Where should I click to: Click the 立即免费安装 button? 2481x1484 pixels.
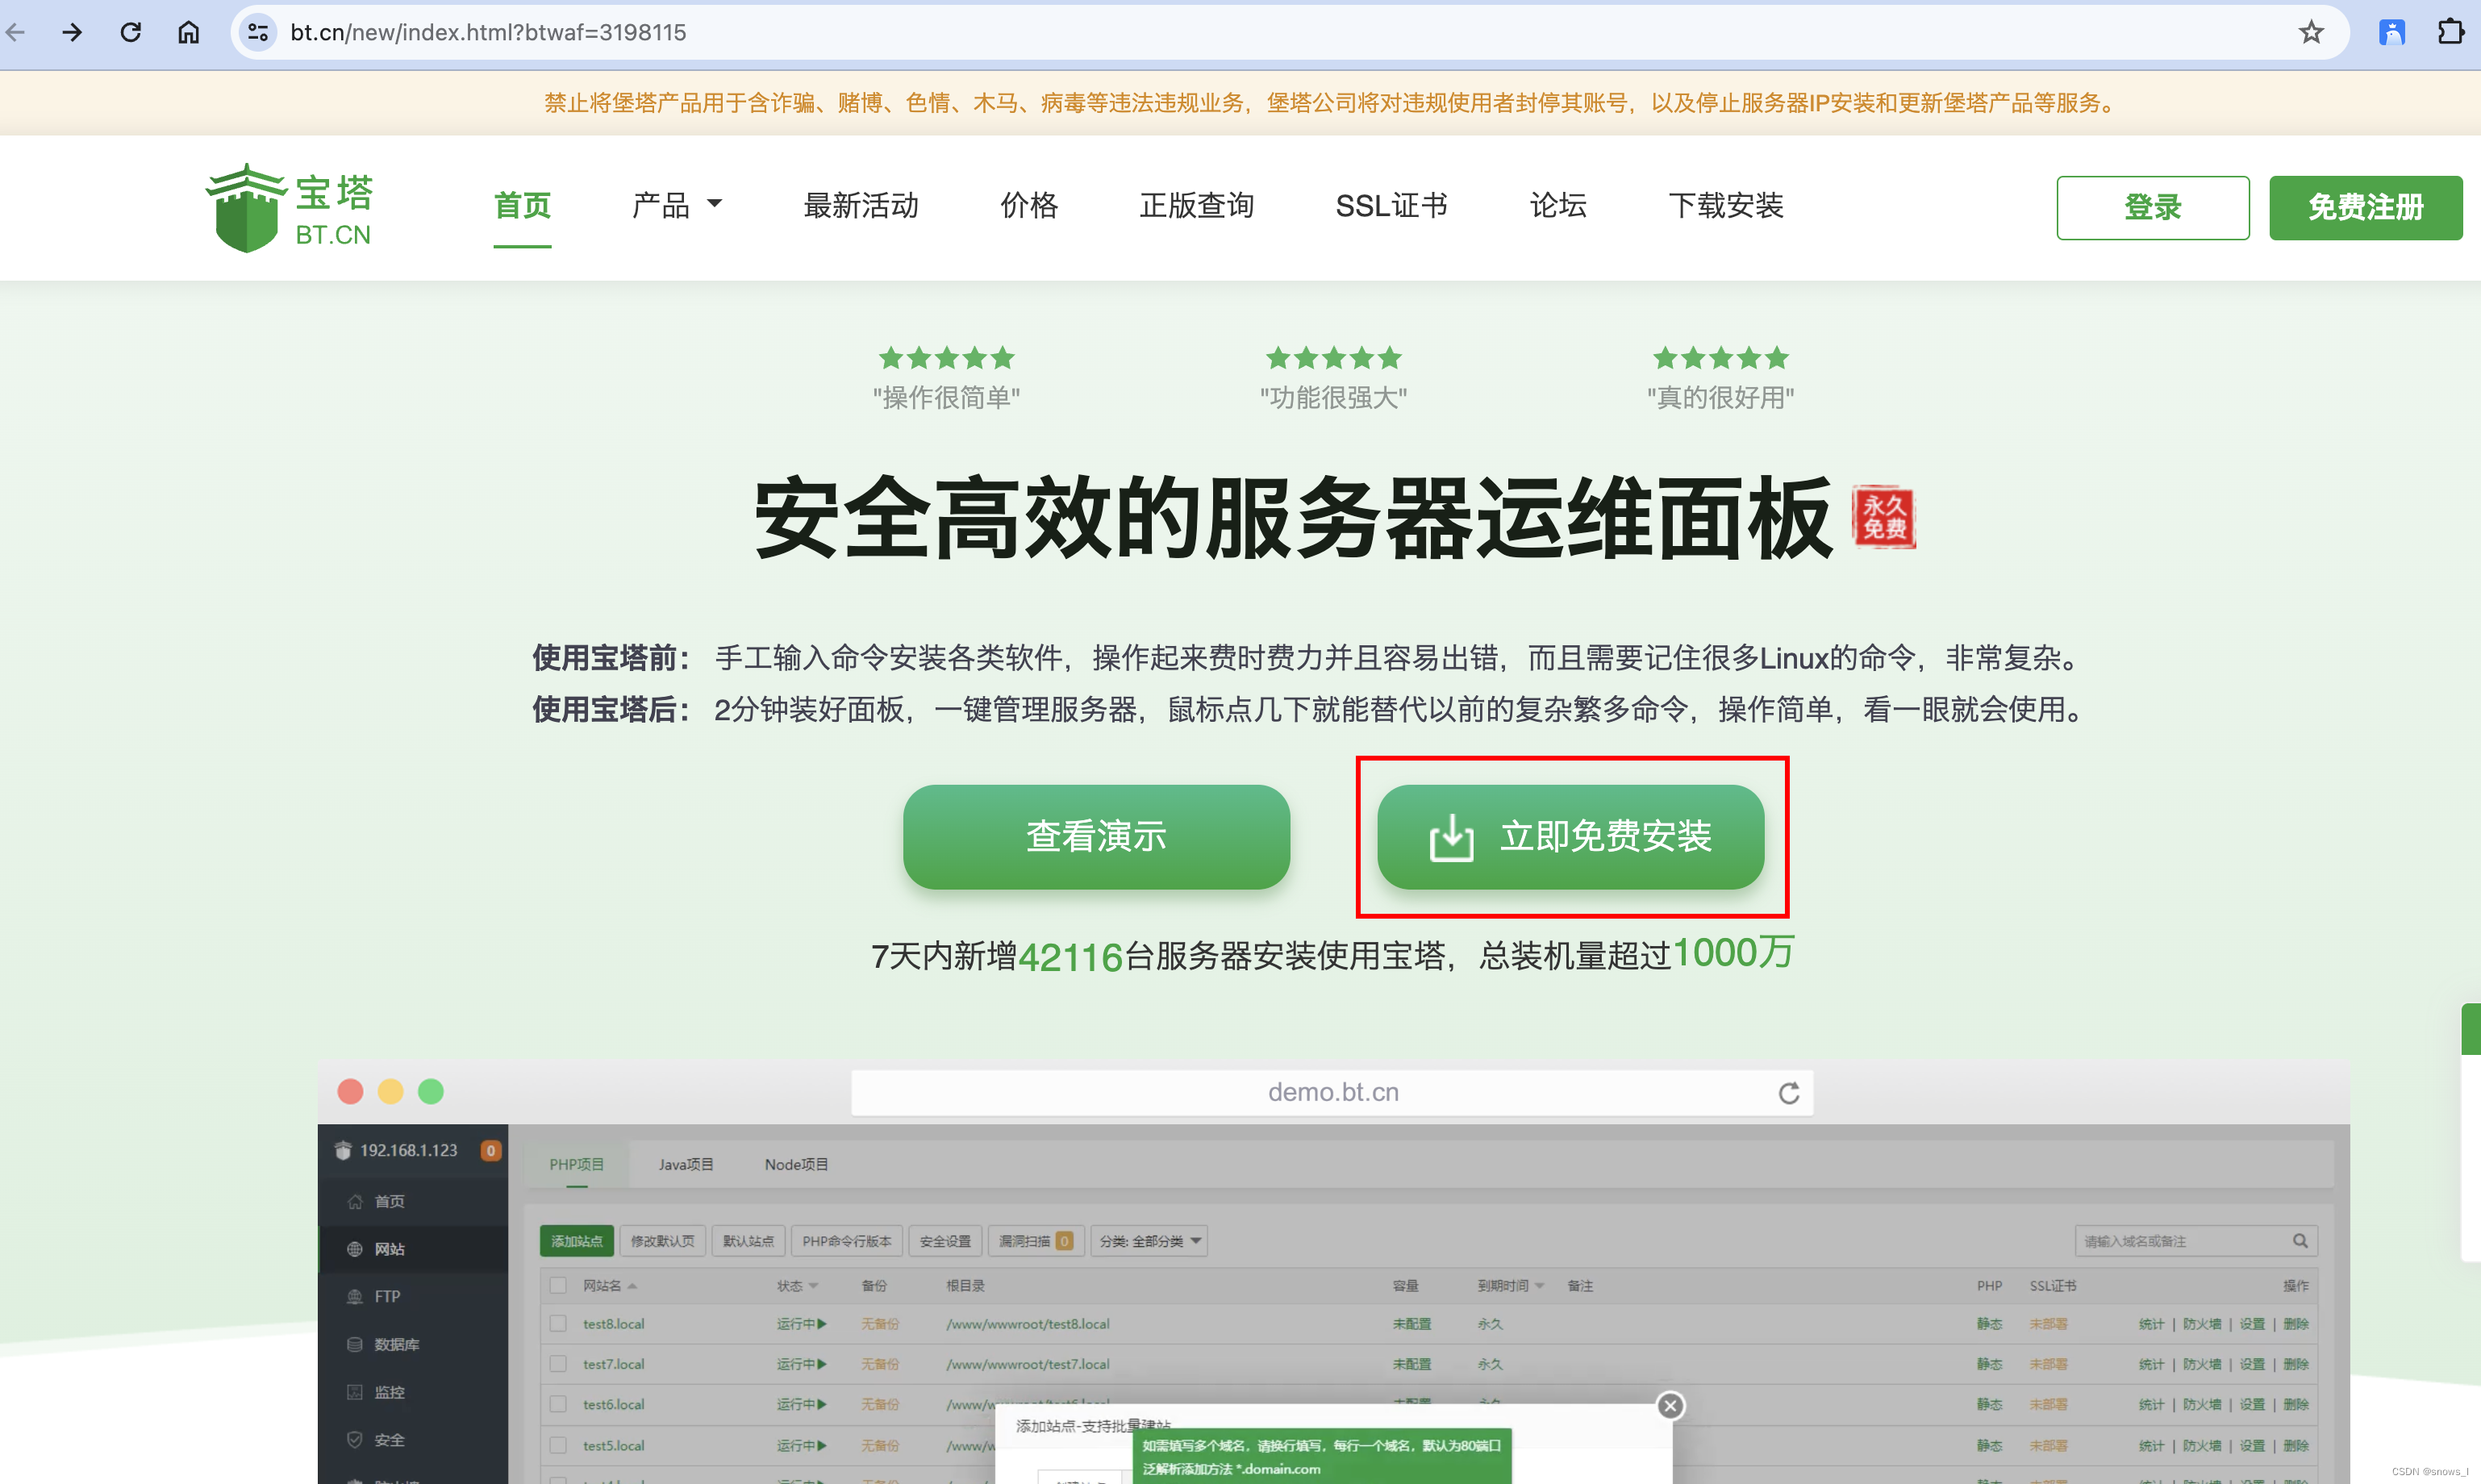[1571, 837]
